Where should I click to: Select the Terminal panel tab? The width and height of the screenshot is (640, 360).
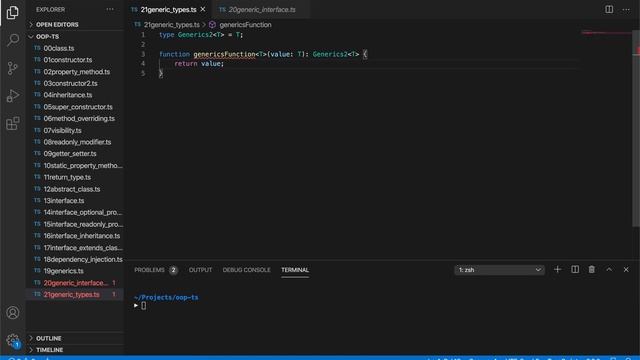[x=295, y=270]
